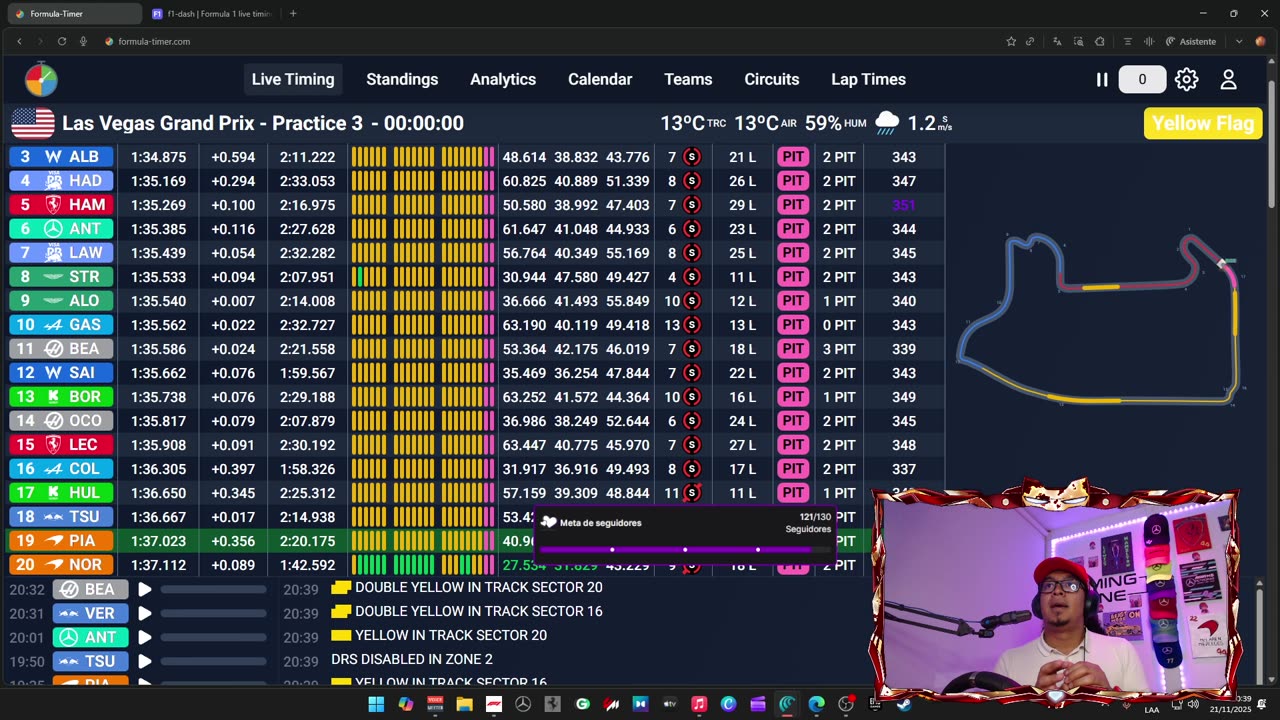Image resolution: width=1280 pixels, height=720 pixels.
Task: Reload the page with the refresh icon
Action: [62, 41]
